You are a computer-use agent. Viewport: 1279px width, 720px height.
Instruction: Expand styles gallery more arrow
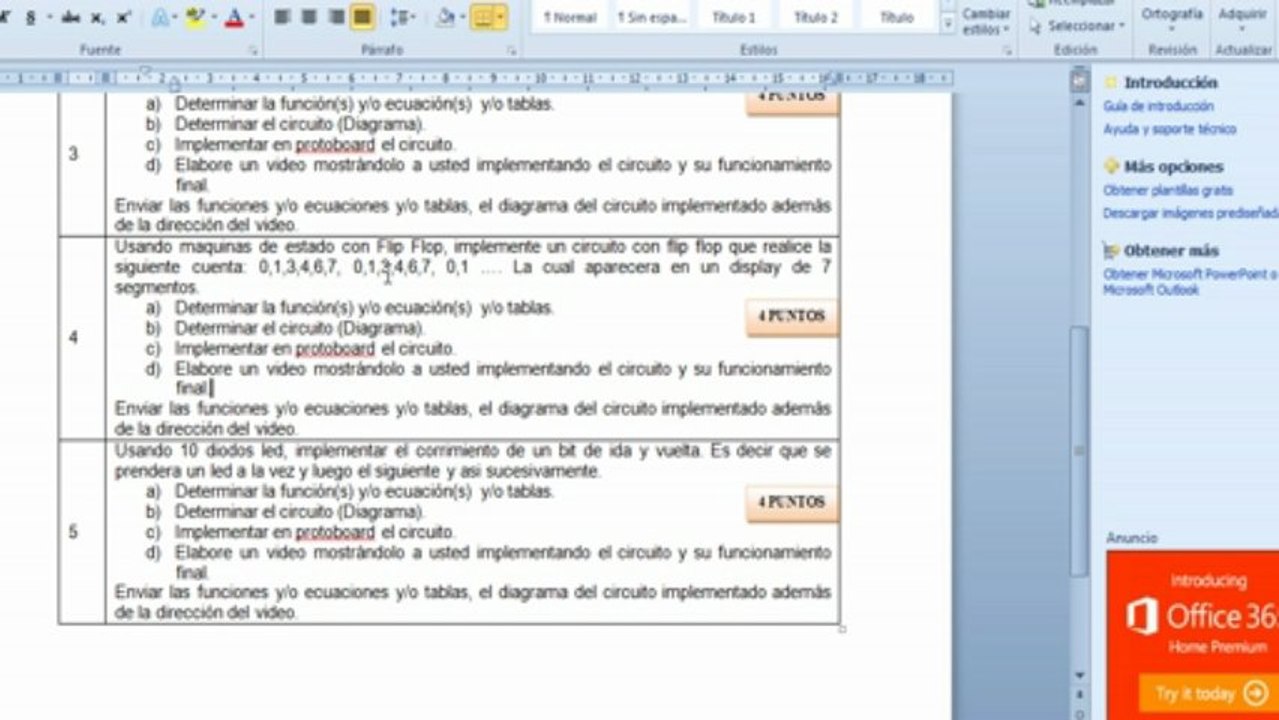point(948,25)
